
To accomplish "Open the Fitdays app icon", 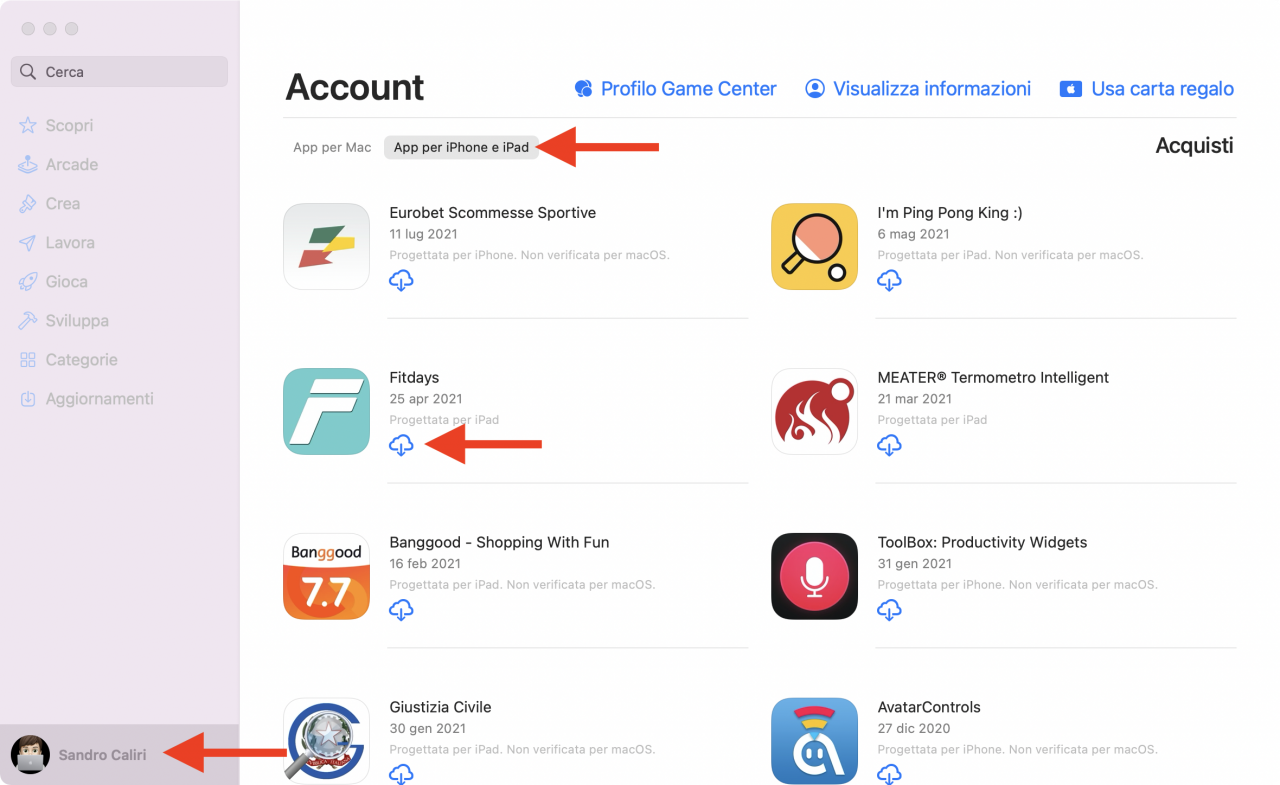I will (x=327, y=411).
